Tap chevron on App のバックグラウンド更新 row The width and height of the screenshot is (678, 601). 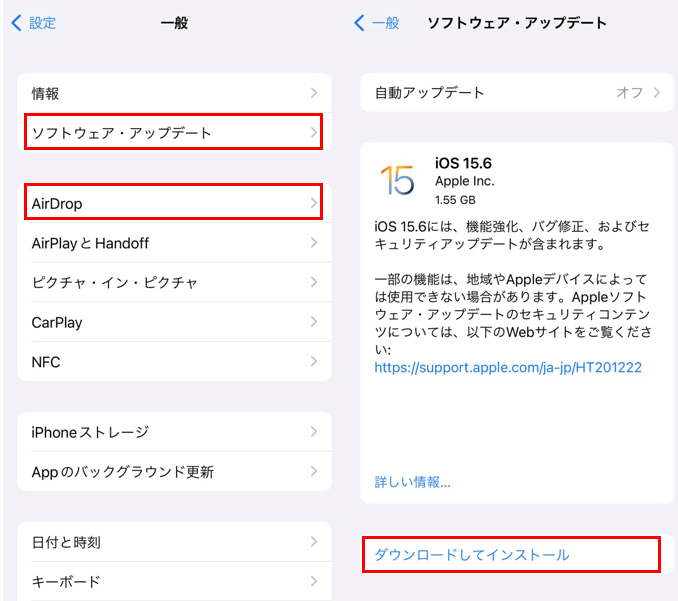coord(314,471)
